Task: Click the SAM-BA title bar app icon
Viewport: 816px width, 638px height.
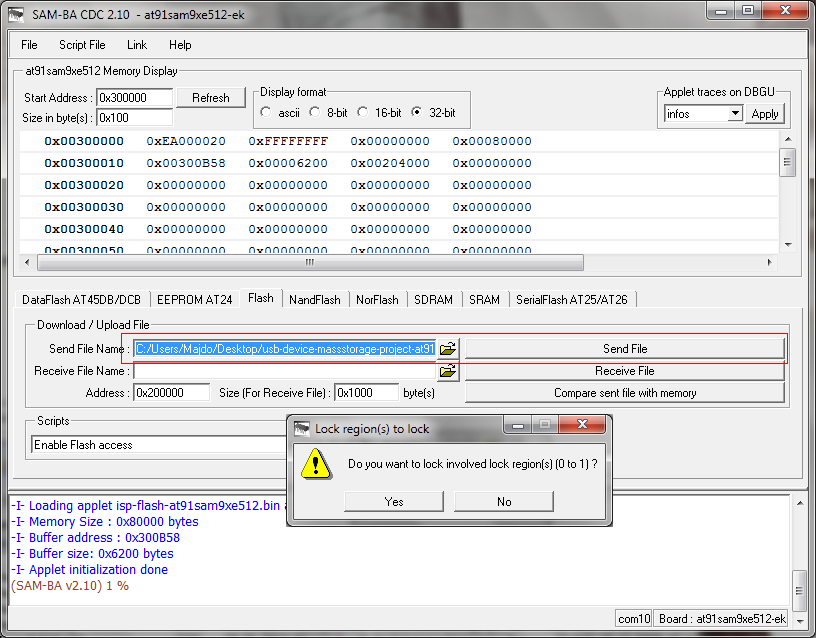Action: [16, 14]
